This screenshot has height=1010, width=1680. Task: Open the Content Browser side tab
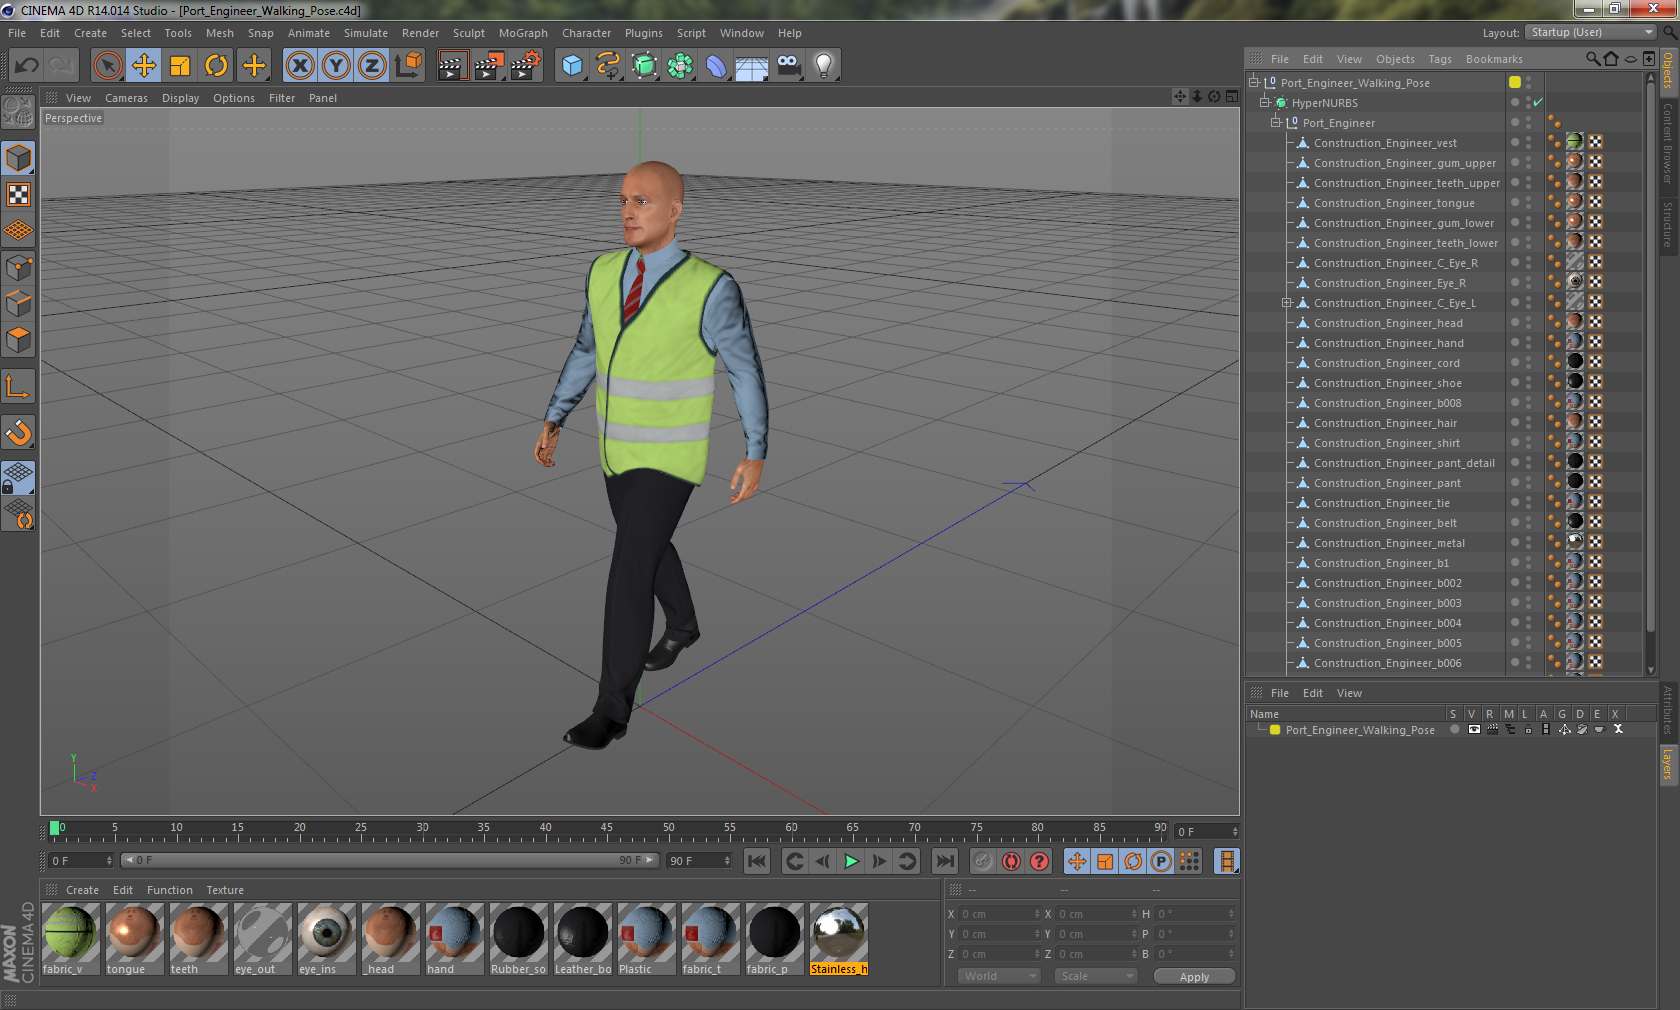(x=1668, y=142)
